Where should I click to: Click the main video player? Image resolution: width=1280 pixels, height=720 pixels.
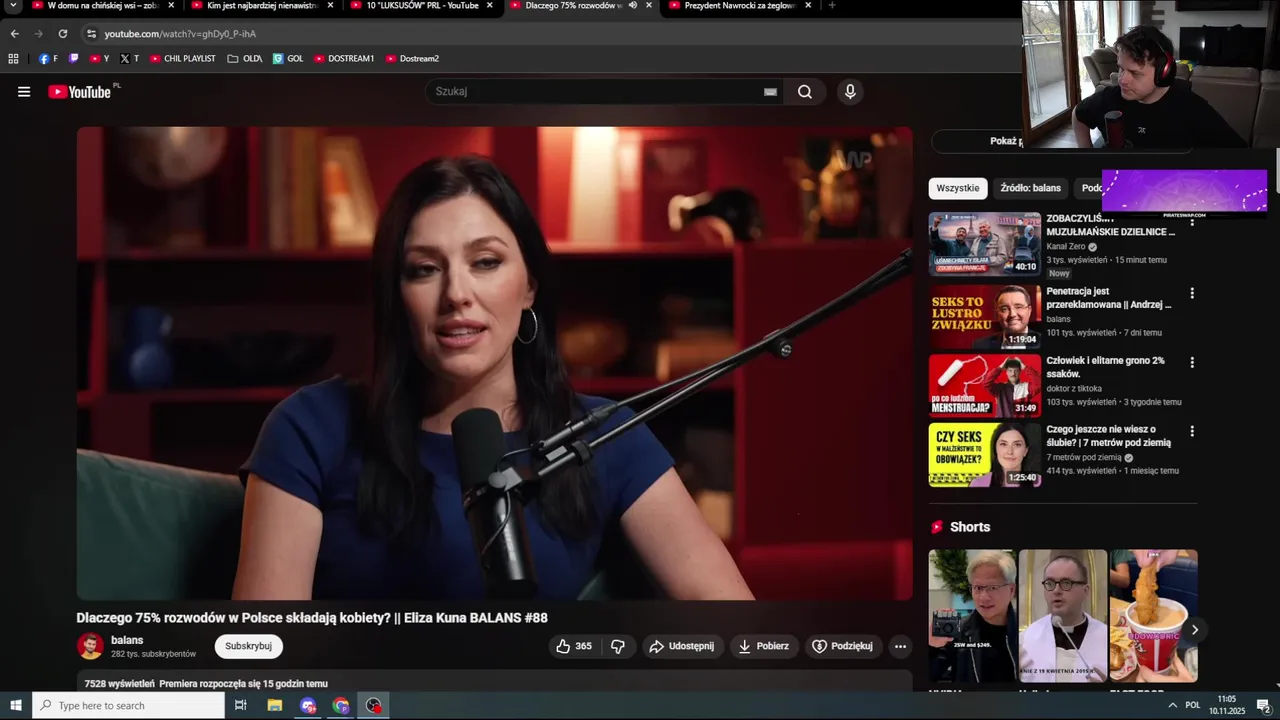click(495, 363)
